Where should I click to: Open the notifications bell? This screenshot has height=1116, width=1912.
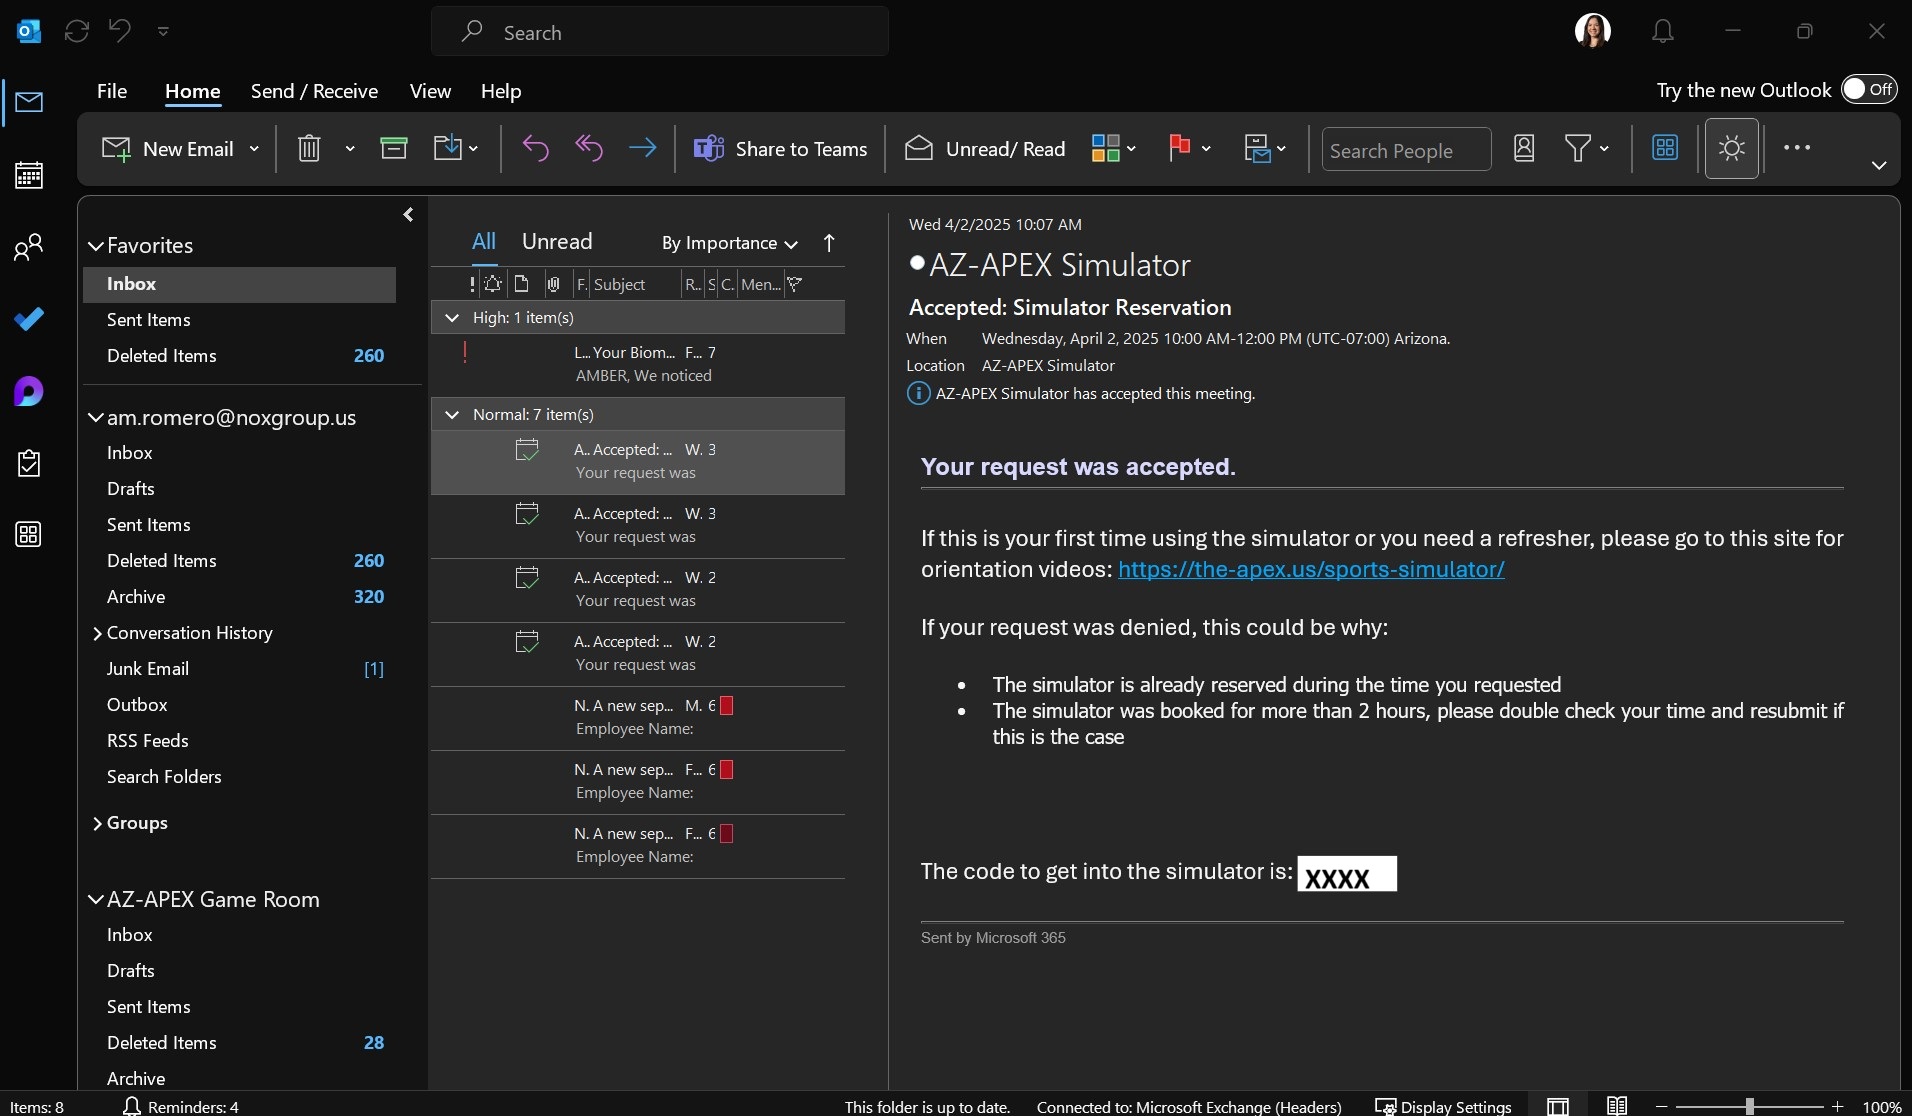click(1663, 31)
